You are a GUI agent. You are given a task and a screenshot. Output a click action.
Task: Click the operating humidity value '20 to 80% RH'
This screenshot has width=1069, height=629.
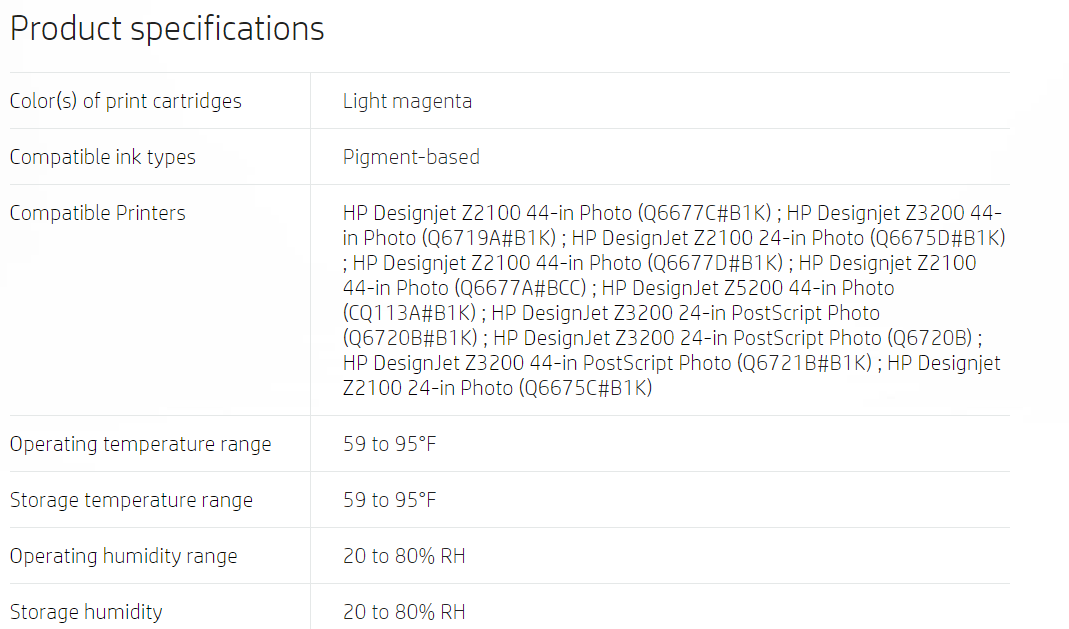(x=404, y=555)
